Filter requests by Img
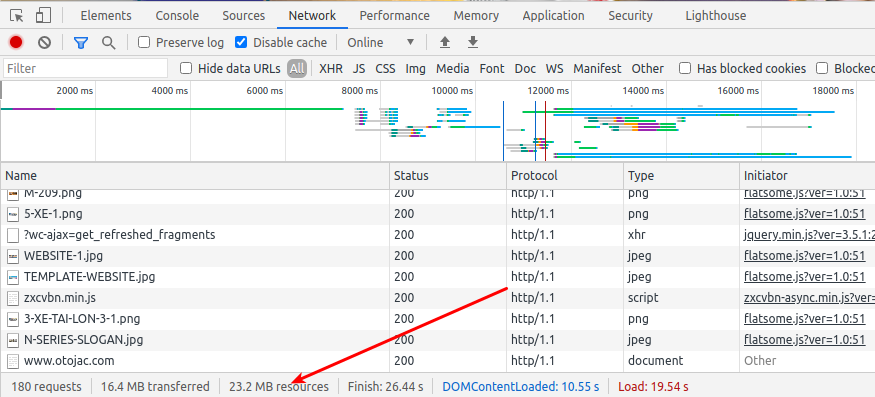Image resolution: width=875 pixels, height=397 pixels. 415,69
